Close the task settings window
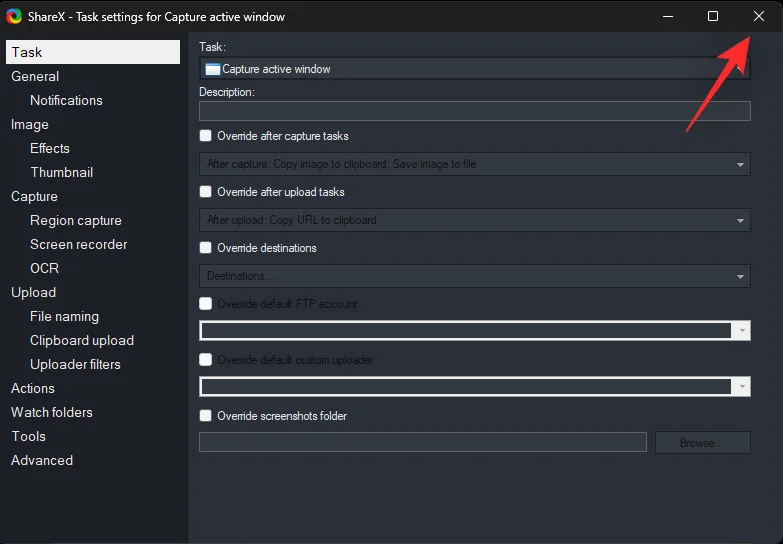The image size is (783, 544). 758,16
